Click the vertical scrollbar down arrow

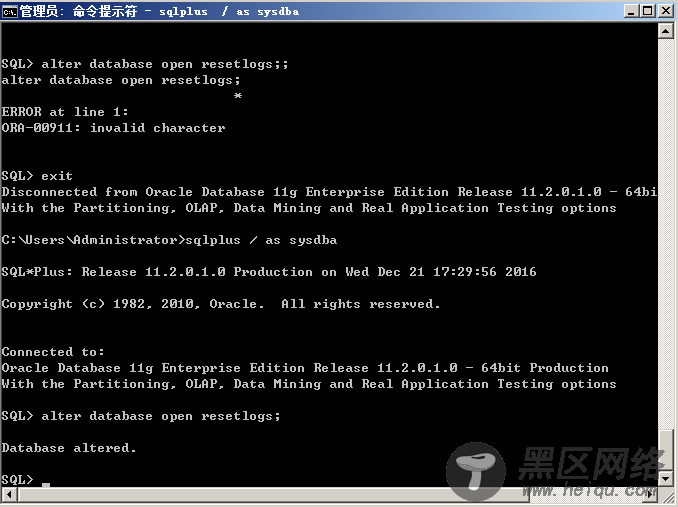(x=665, y=479)
